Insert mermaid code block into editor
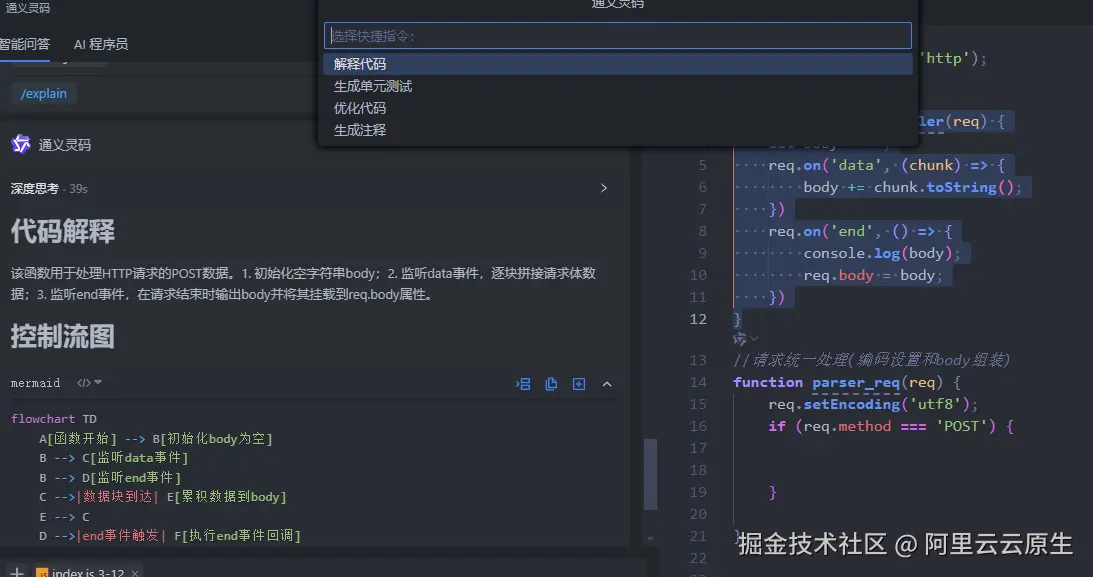The image size is (1093, 577). coord(523,384)
